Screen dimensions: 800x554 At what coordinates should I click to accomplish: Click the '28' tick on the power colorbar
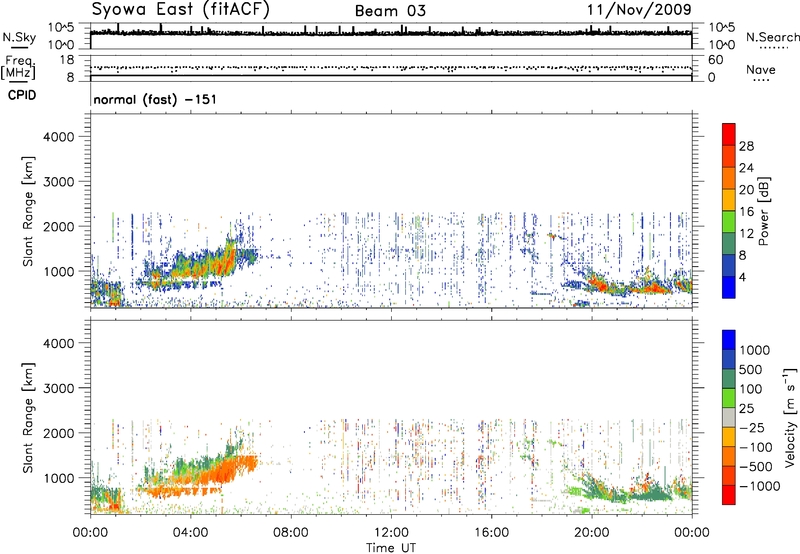pos(746,146)
